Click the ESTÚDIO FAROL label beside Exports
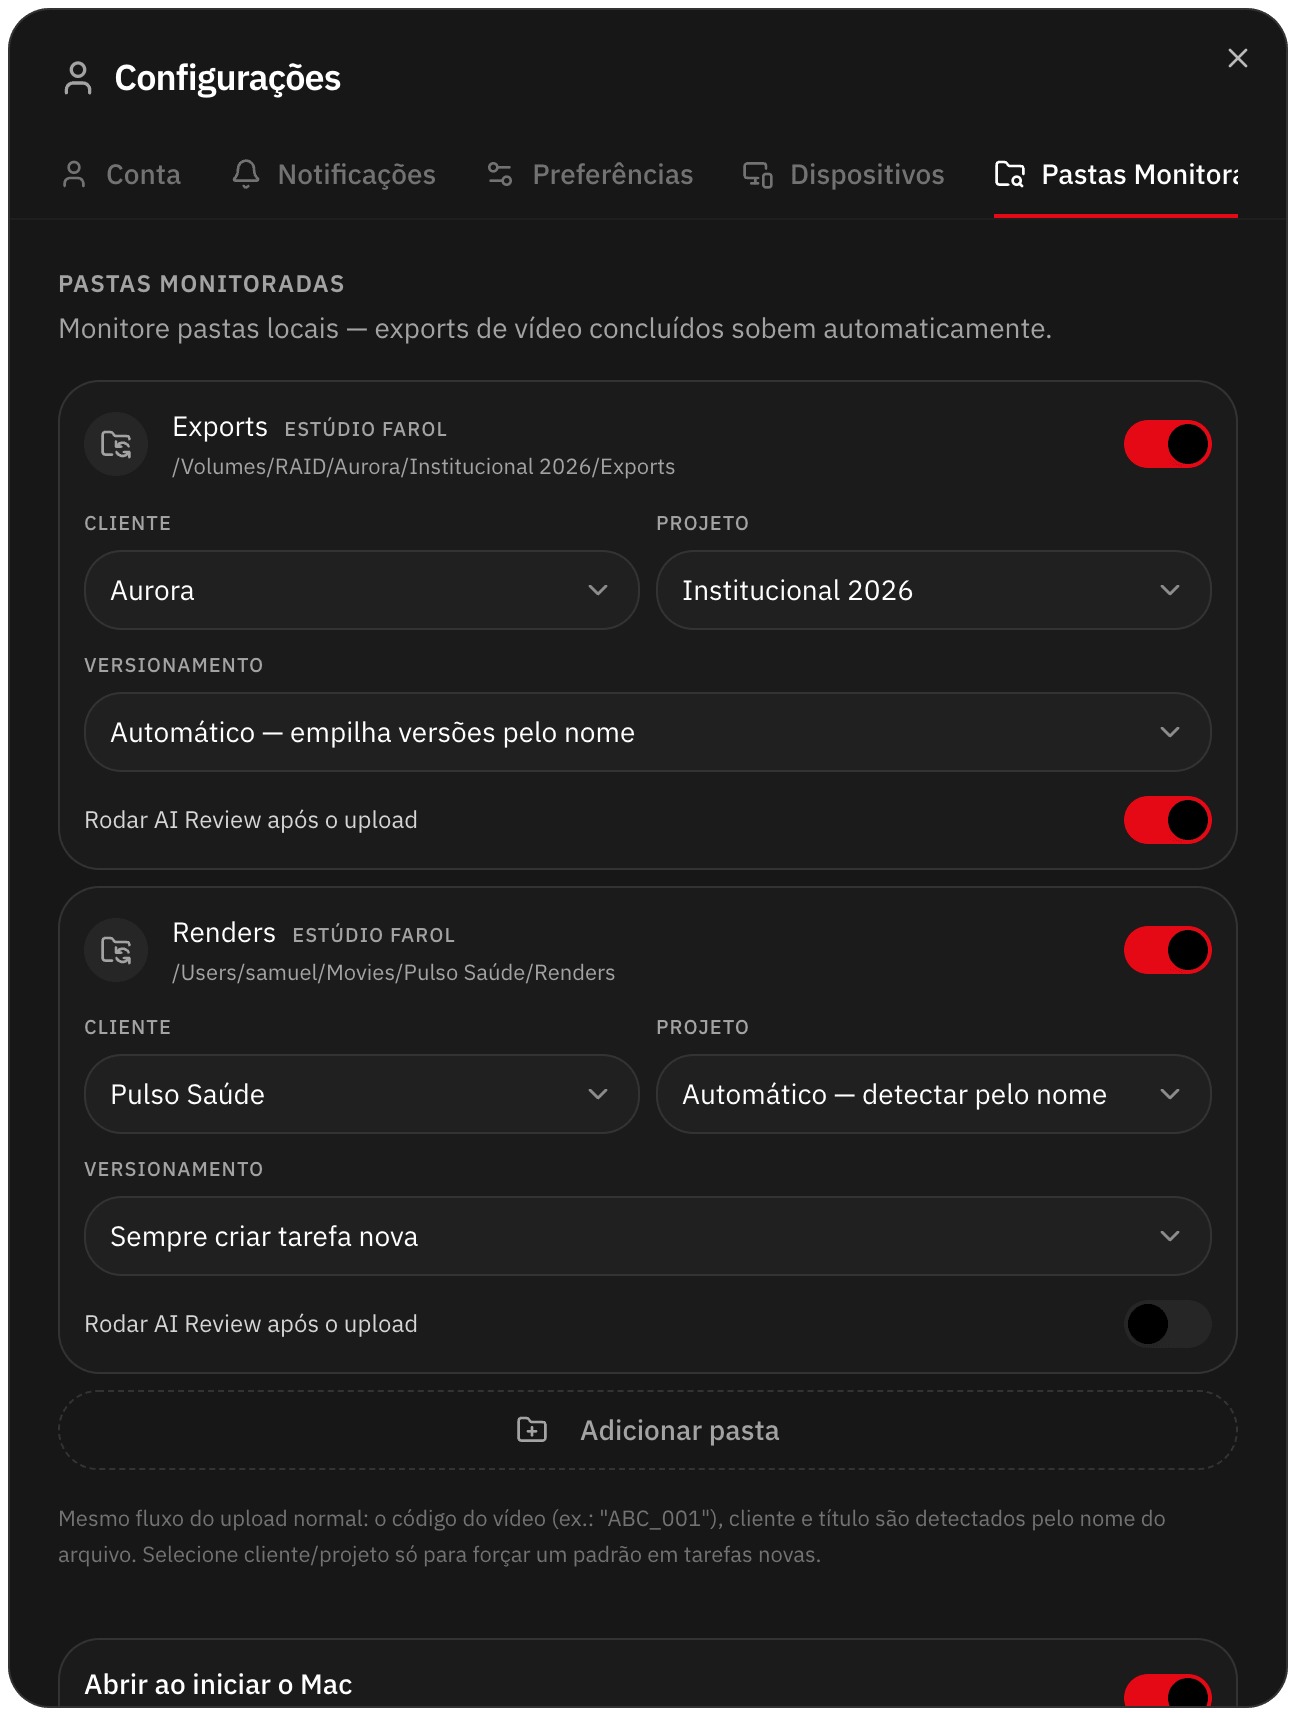 click(x=366, y=429)
